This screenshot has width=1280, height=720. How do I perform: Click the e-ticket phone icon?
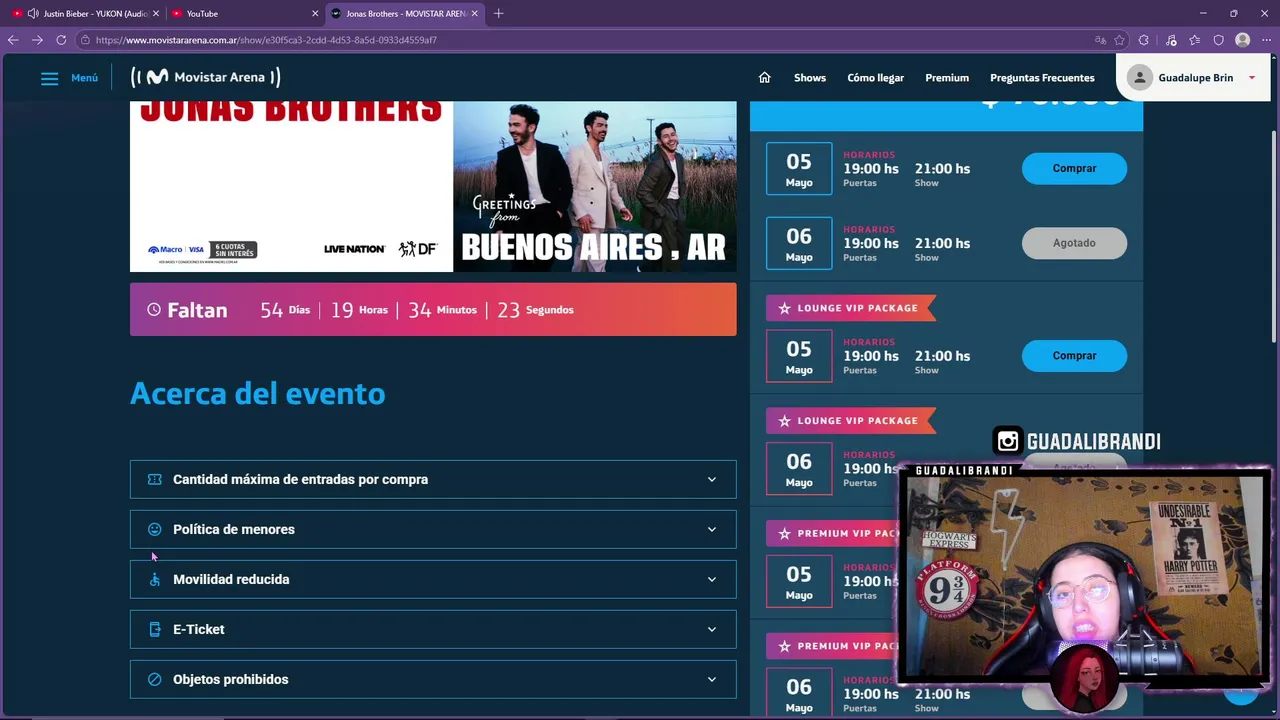pyautogui.click(x=154, y=629)
